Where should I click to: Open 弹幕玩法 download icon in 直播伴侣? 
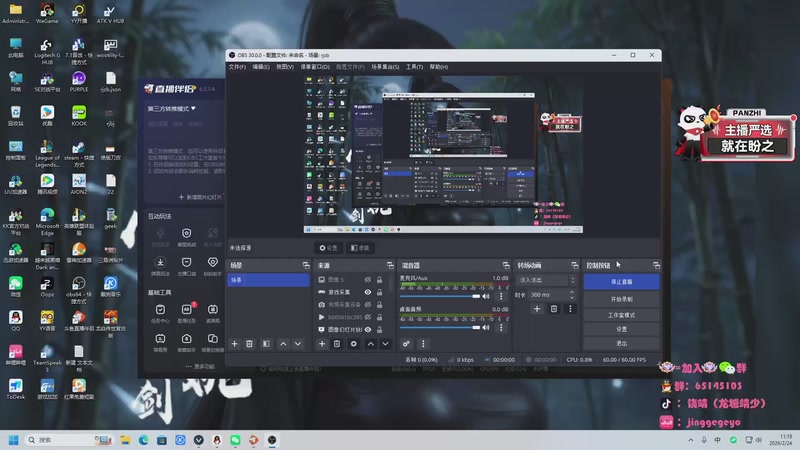tap(160, 266)
